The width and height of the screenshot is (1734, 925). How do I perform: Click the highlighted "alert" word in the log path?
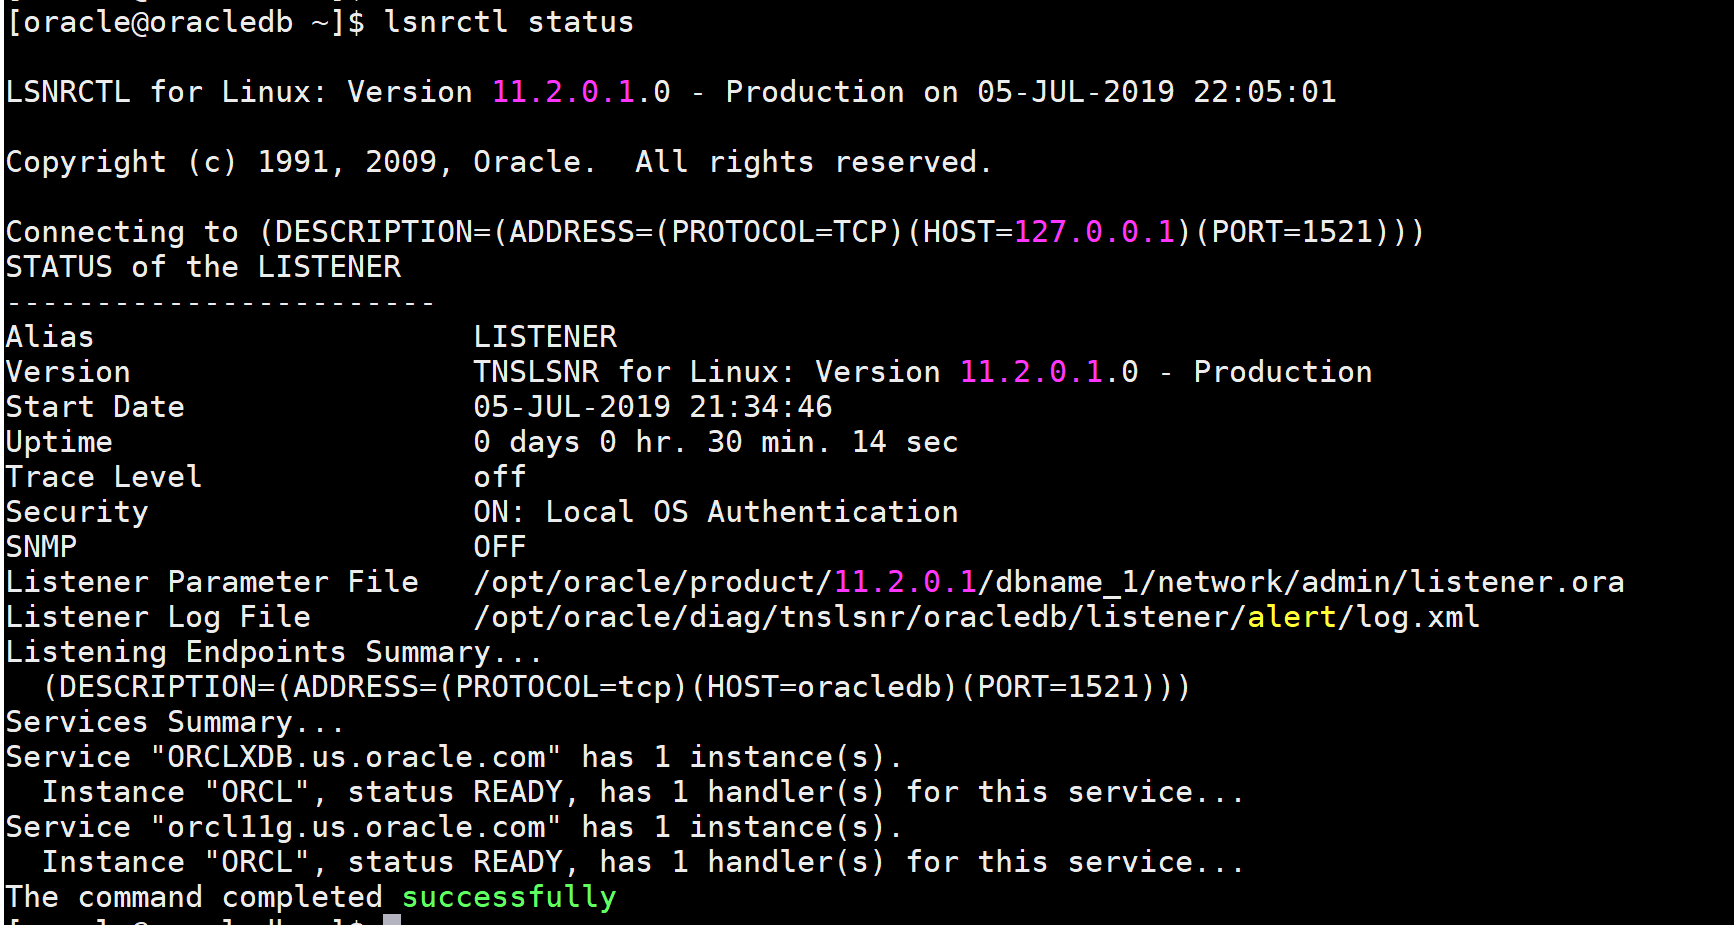tap(1291, 617)
